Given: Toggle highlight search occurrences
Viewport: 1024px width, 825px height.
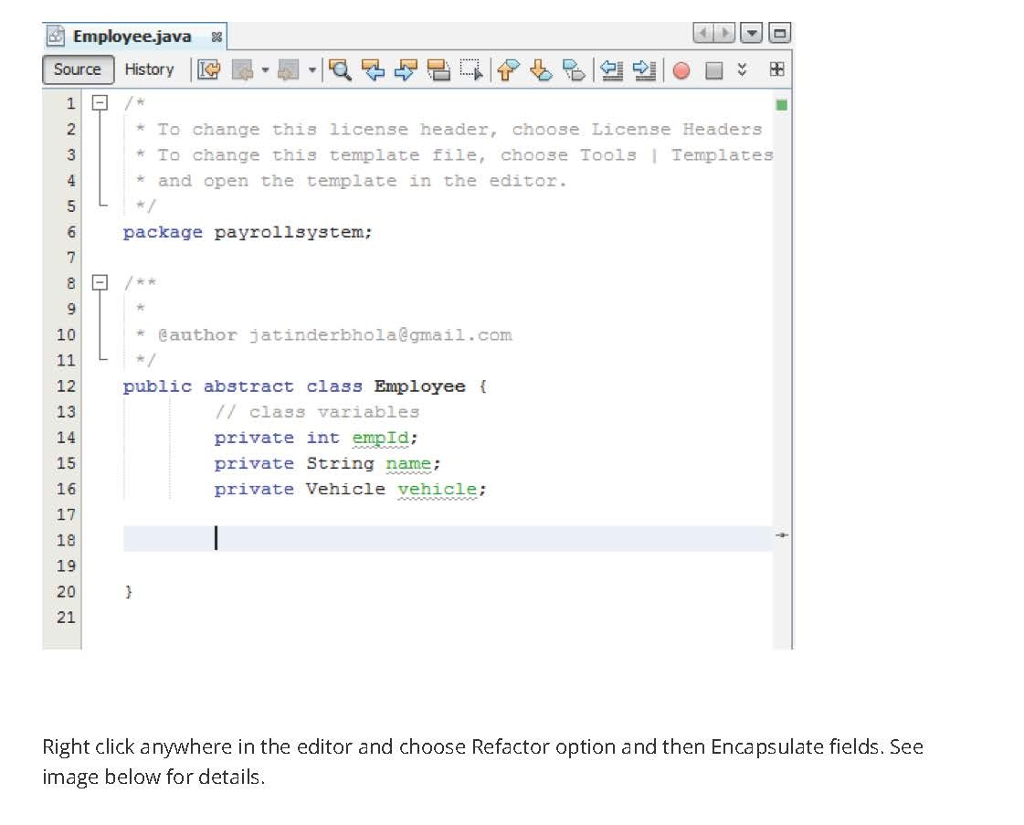Looking at the screenshot, I should [441, 70].
